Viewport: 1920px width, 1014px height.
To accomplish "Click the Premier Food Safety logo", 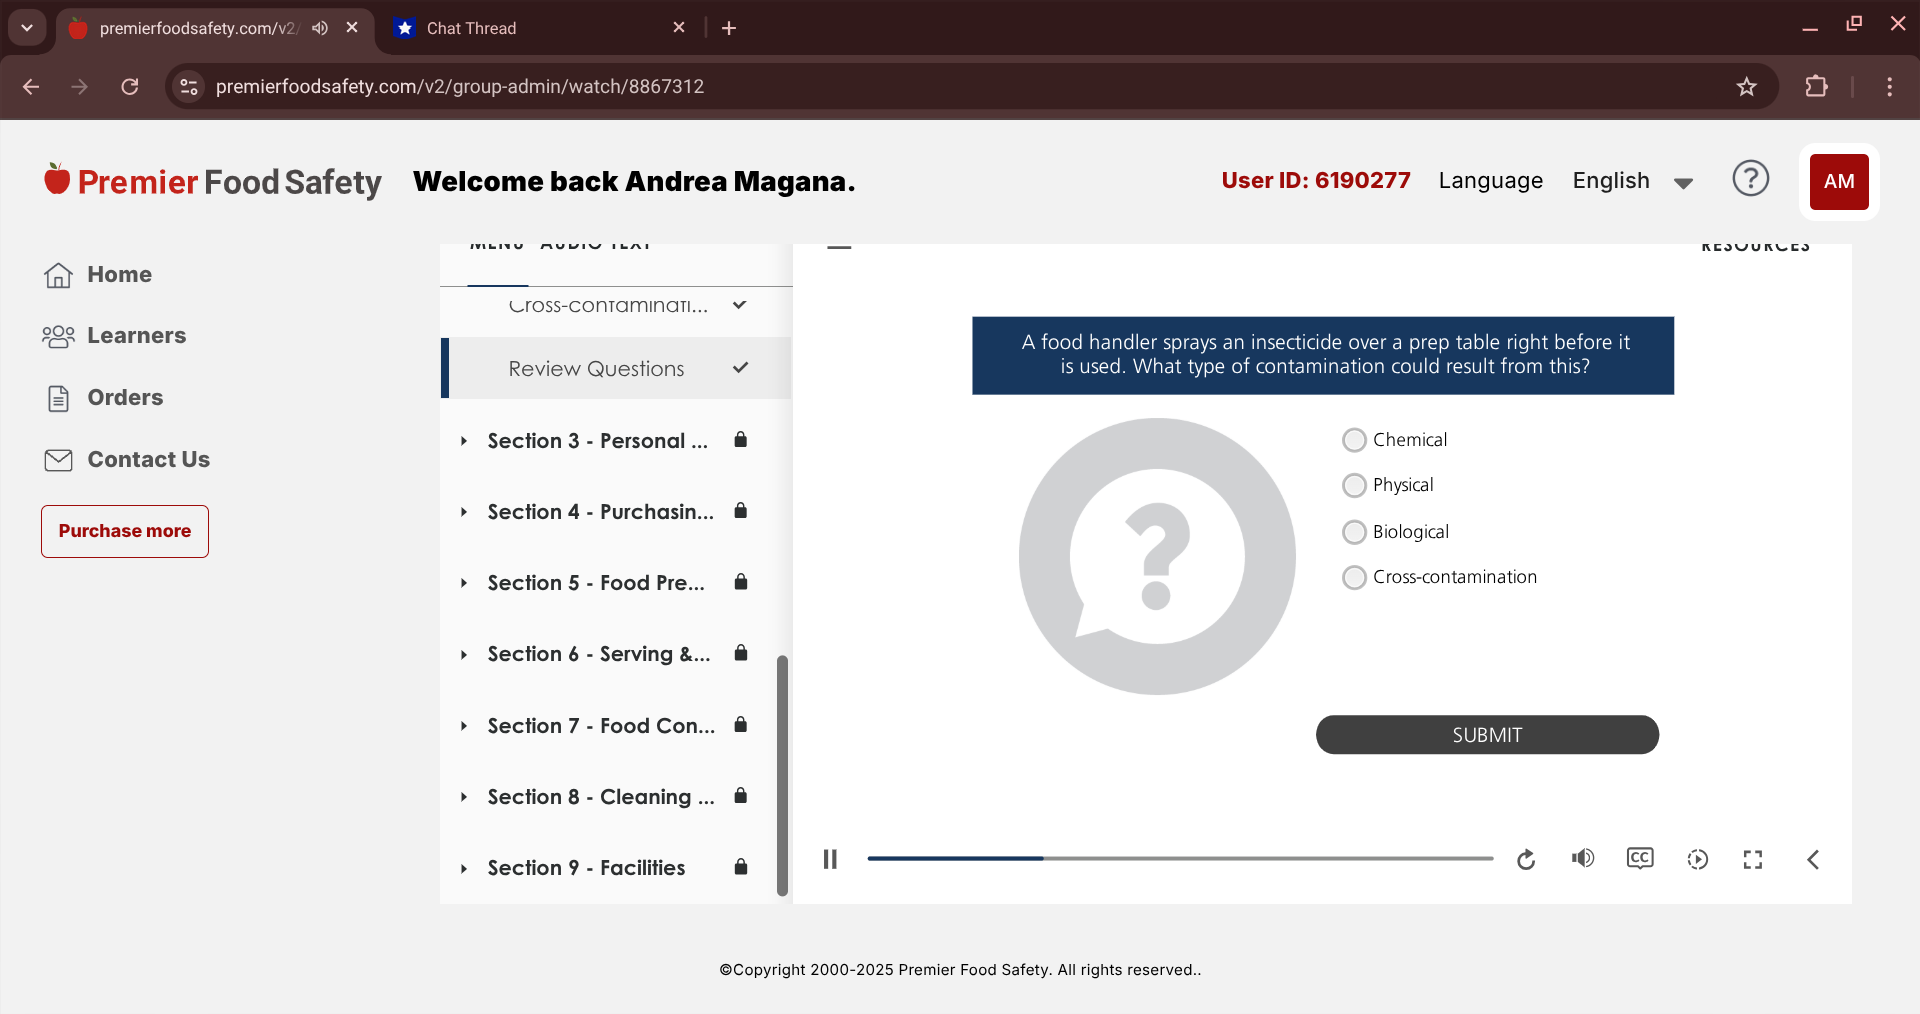I will point(212,181).
